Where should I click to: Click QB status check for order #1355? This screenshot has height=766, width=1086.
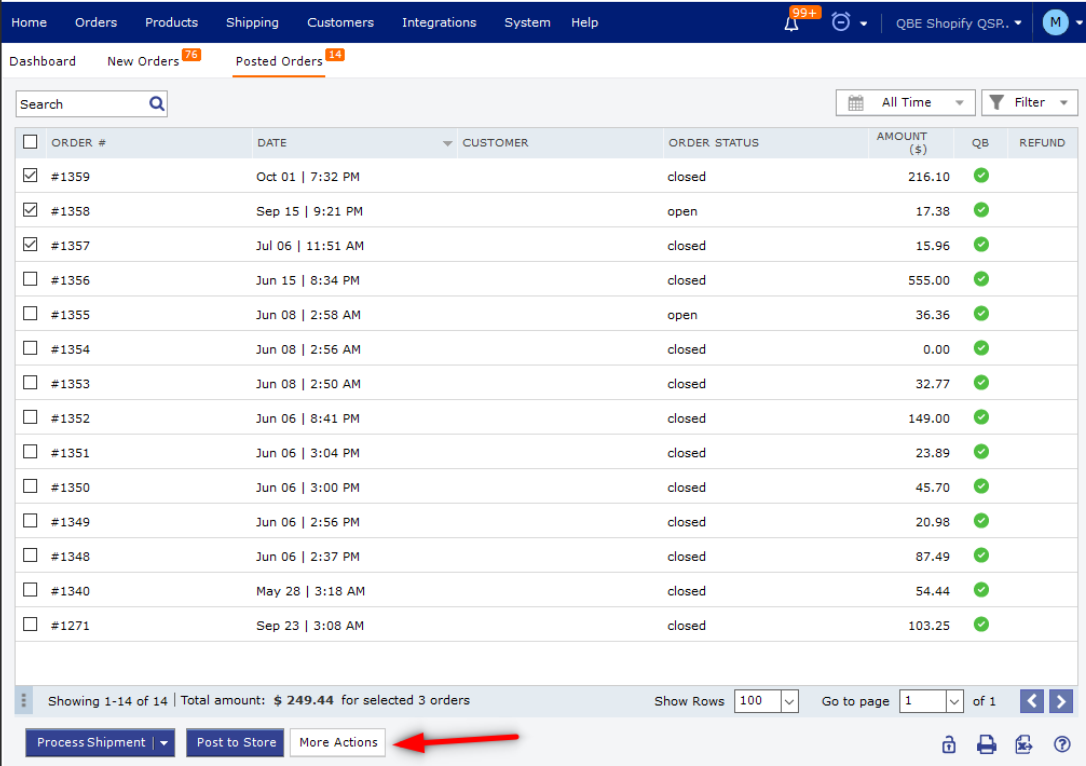coord(981,314)
